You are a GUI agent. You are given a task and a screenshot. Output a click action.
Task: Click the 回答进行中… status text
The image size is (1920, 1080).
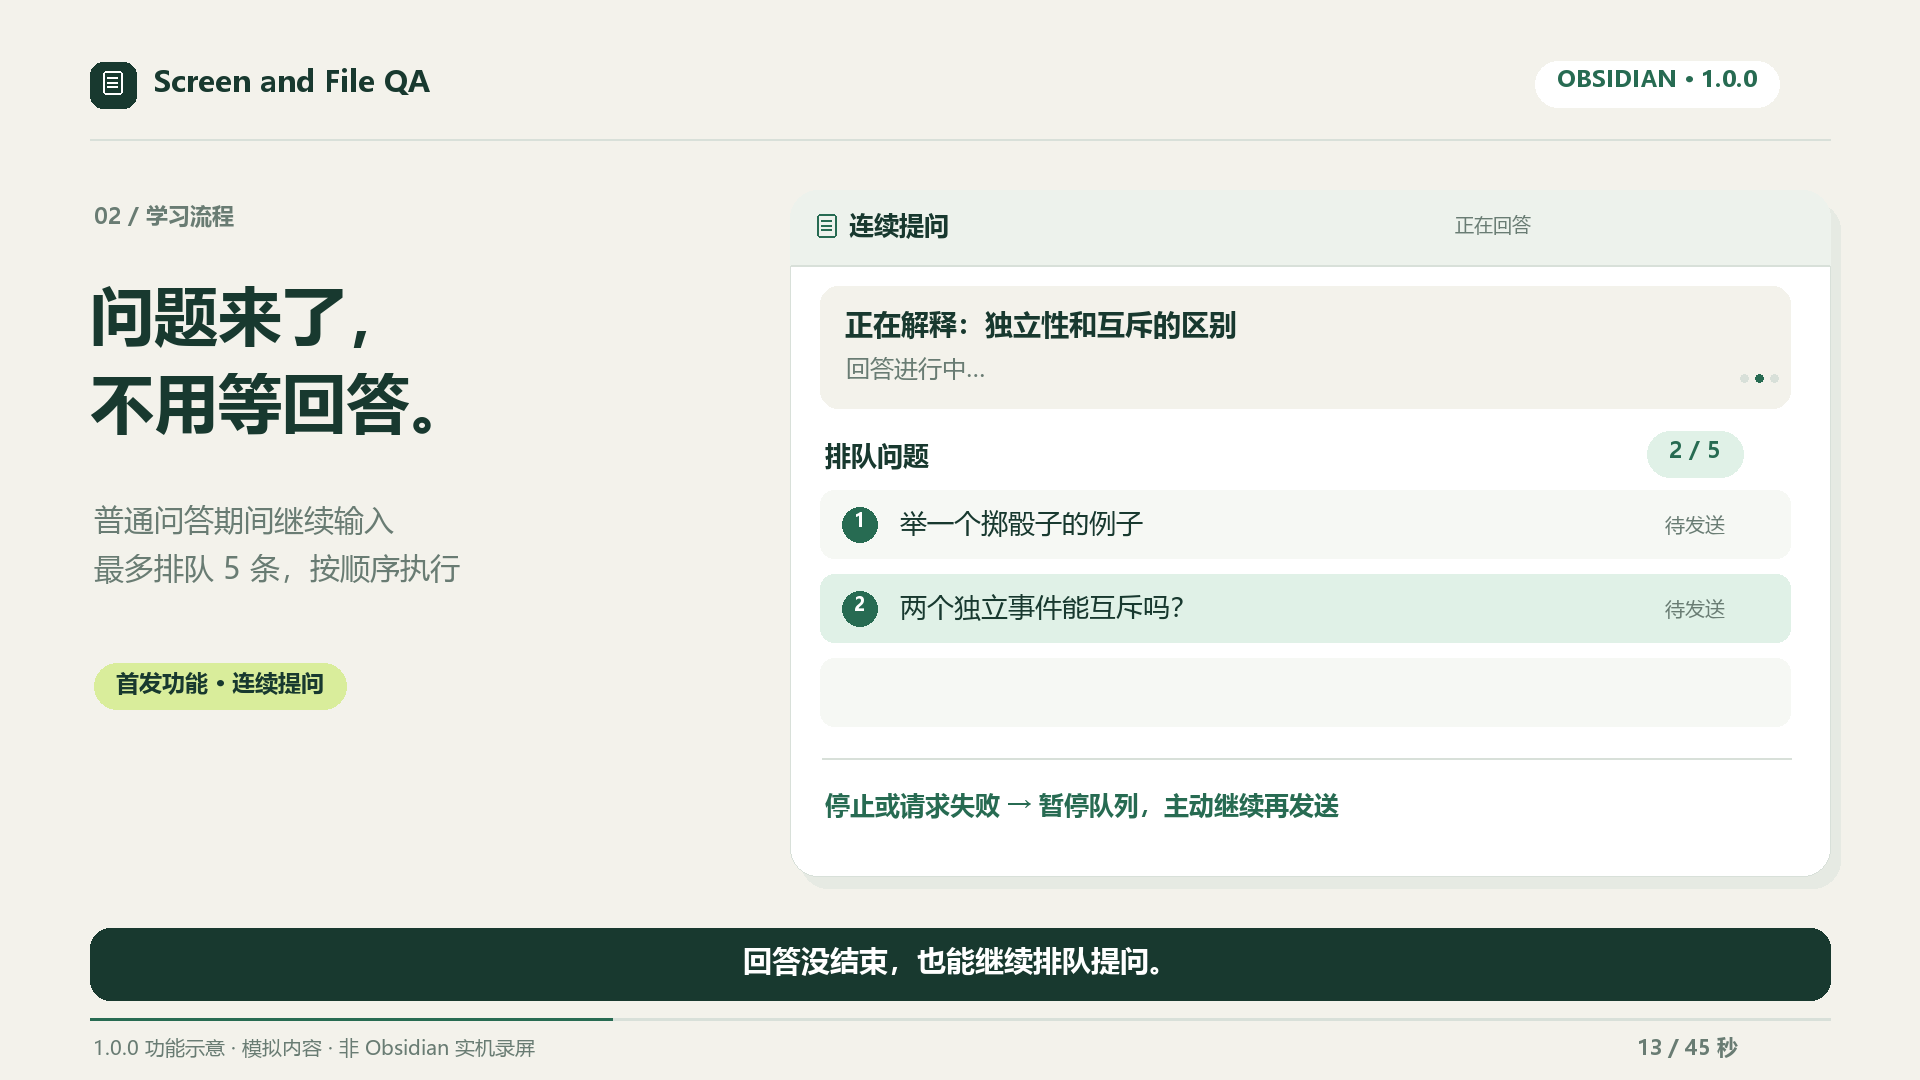[915, 369]
